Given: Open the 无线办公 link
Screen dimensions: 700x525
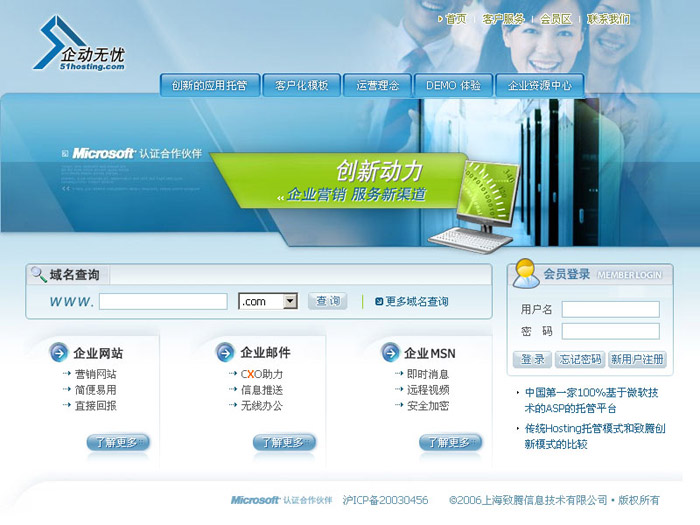Looking at the screenshot, I should [x=262, y=406].
